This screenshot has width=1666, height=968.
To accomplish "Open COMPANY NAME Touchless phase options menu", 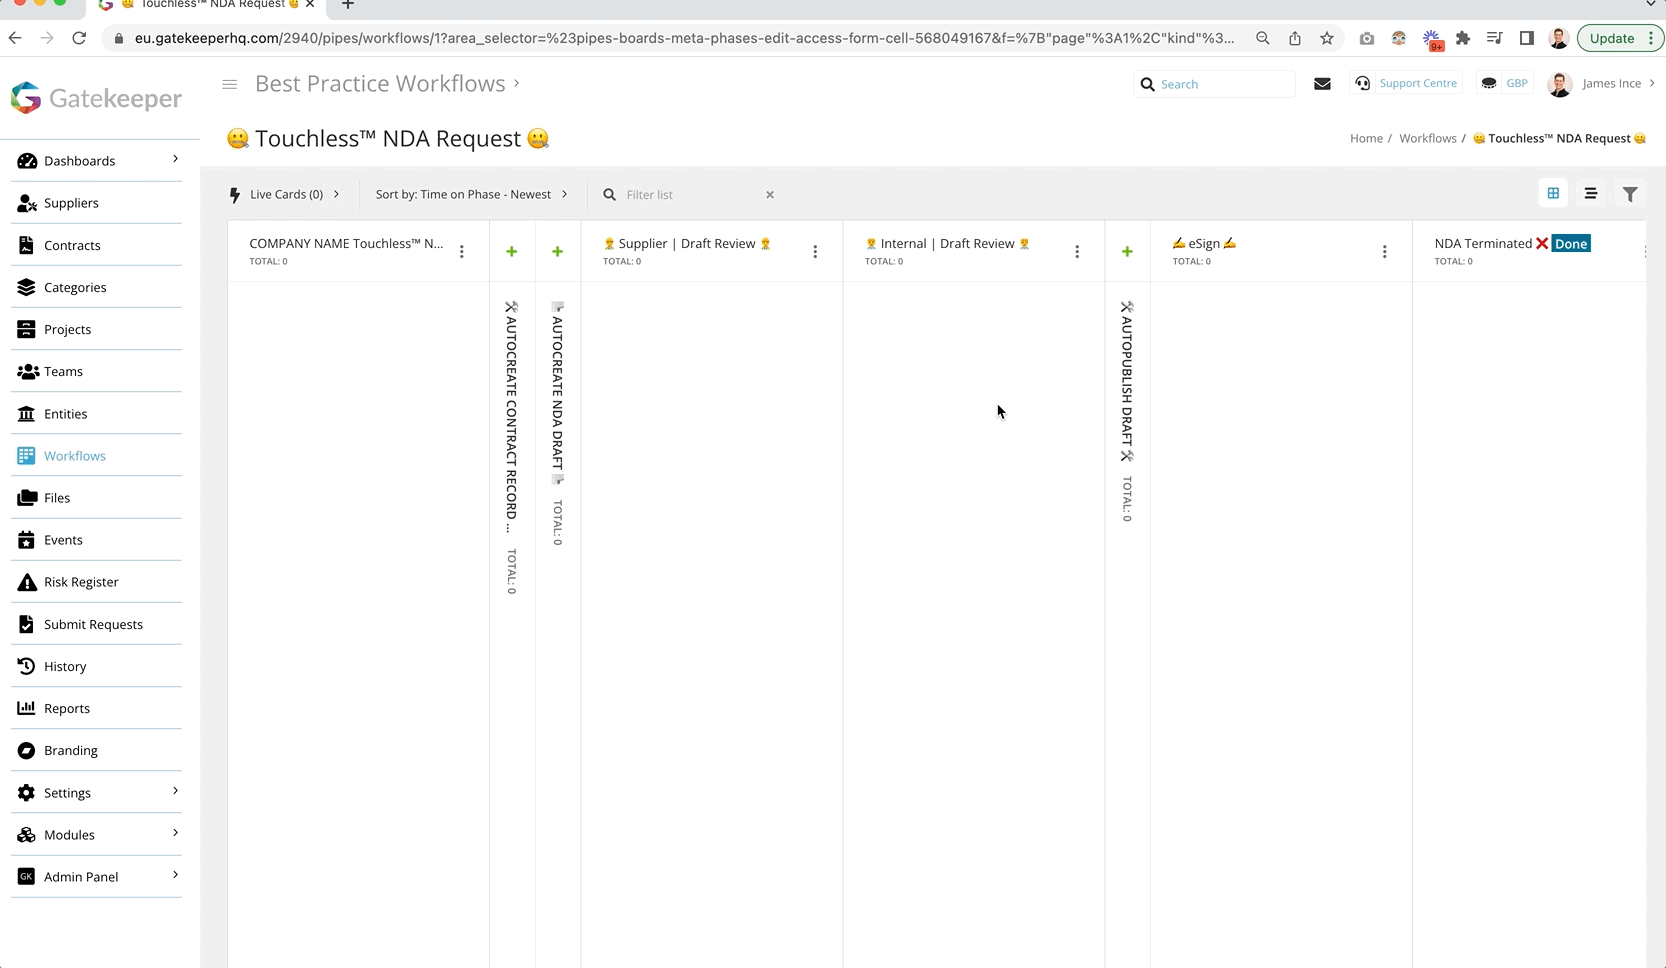I will click(462, 252).
